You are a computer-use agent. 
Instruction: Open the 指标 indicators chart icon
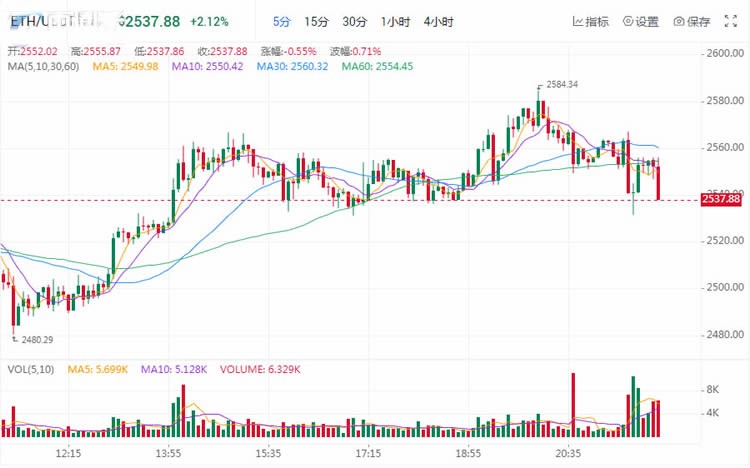point(578,22)
